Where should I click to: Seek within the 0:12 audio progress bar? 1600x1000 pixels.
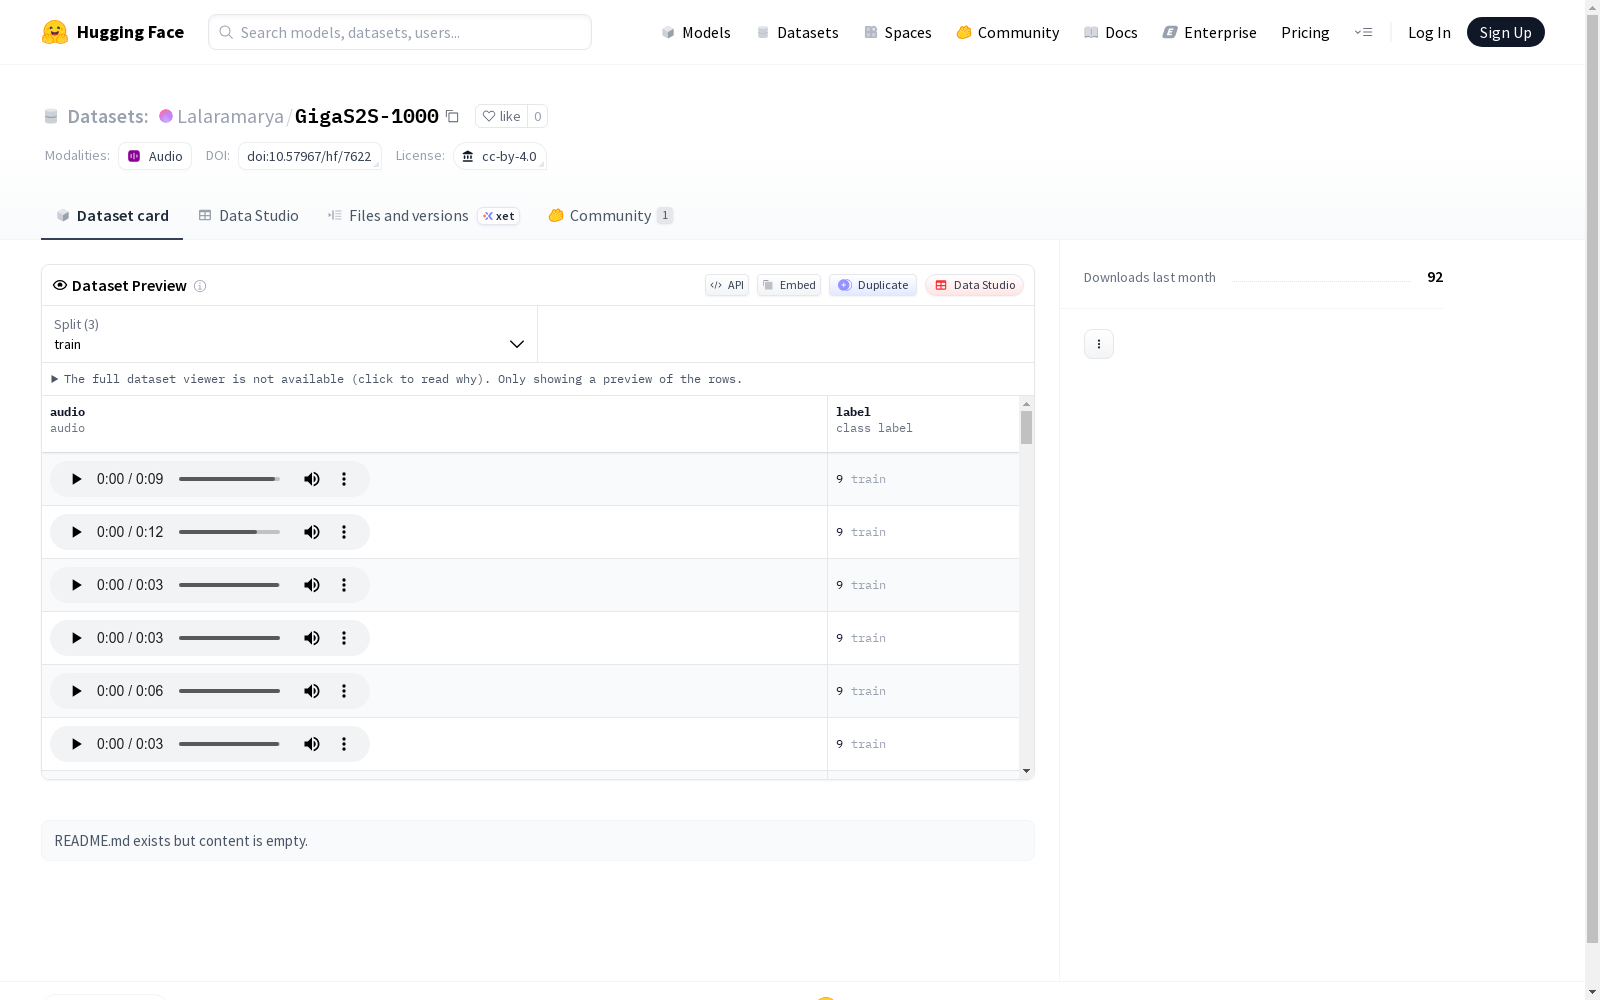[229, 532]
